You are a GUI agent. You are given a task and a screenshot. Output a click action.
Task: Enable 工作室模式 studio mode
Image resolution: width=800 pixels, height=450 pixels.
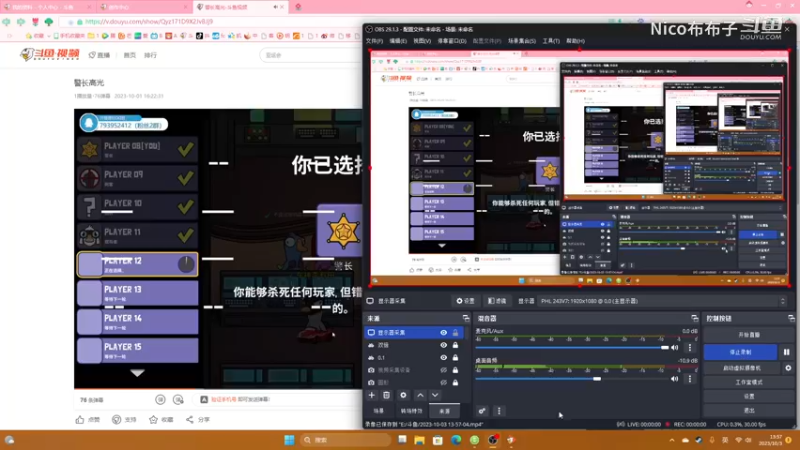tap(748, 382)
